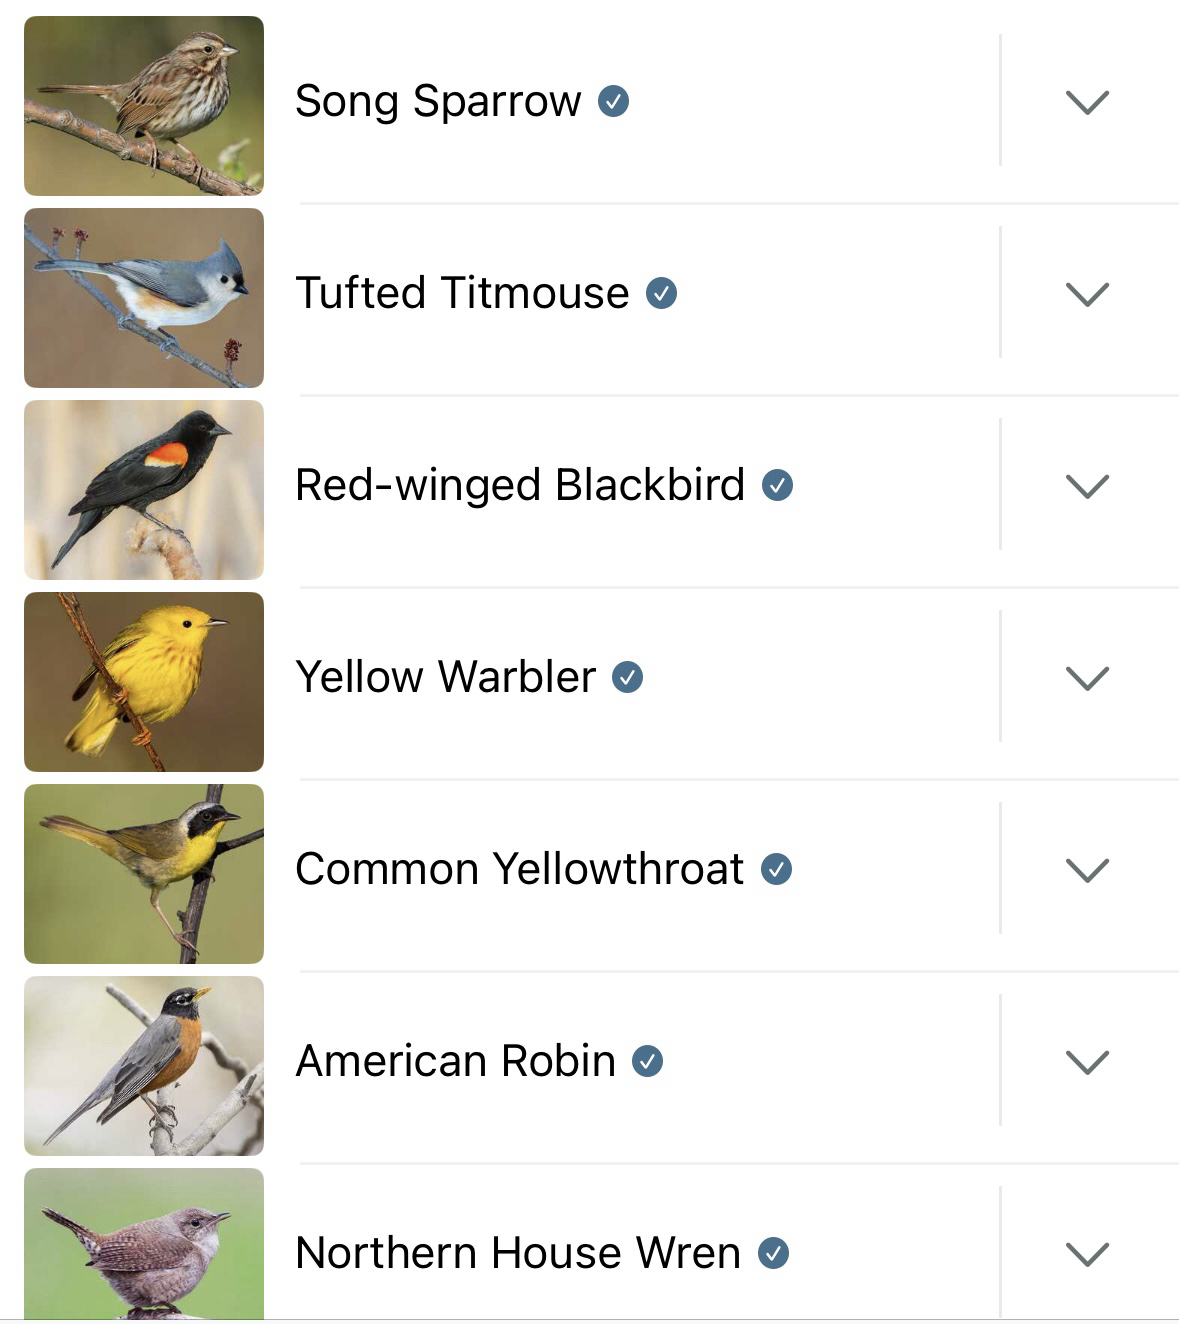Screen dimensions: 1179x1324
Task: Click the verified checkmark next to American Robin
Action: (x=647, y=1061)
